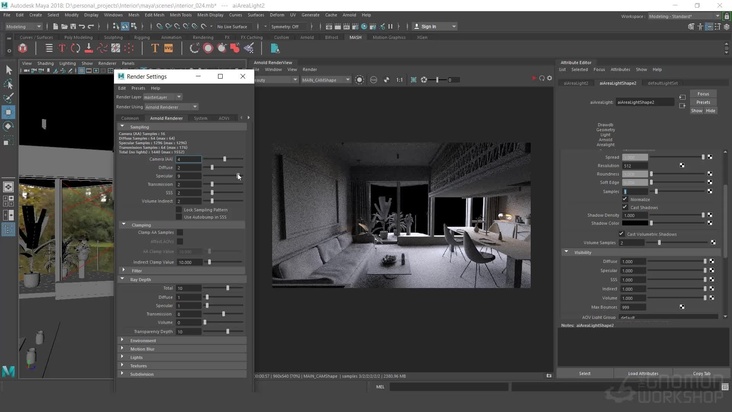Click the Focus button in Attribute Editor
This screenshot has width=732, height=412.
pyautogui.click(x=703, y=94)
